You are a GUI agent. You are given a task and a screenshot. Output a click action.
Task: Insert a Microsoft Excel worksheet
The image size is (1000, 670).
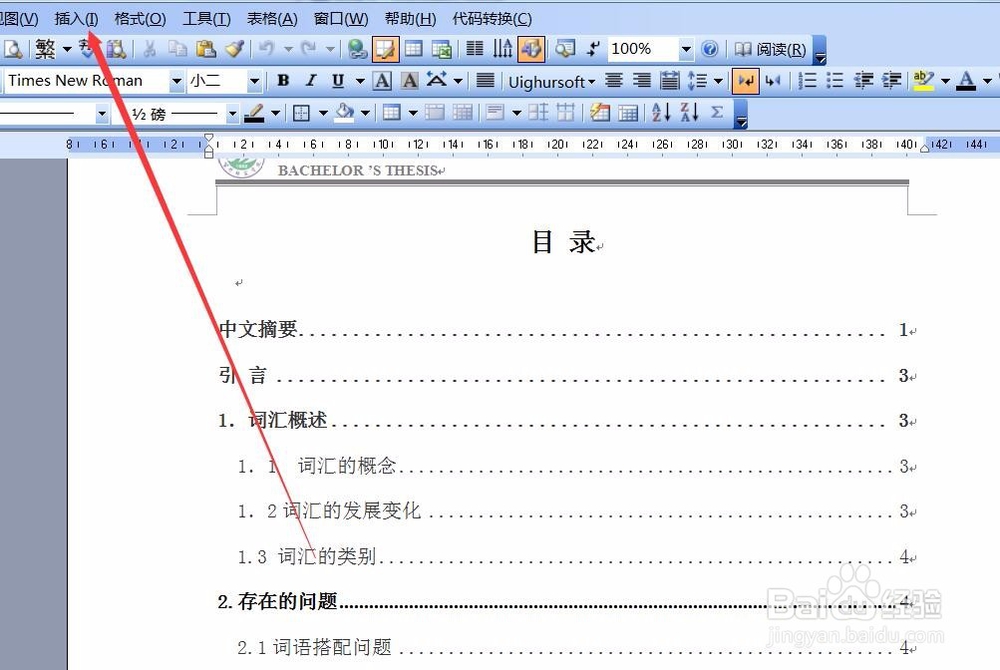tap(442, 49)
